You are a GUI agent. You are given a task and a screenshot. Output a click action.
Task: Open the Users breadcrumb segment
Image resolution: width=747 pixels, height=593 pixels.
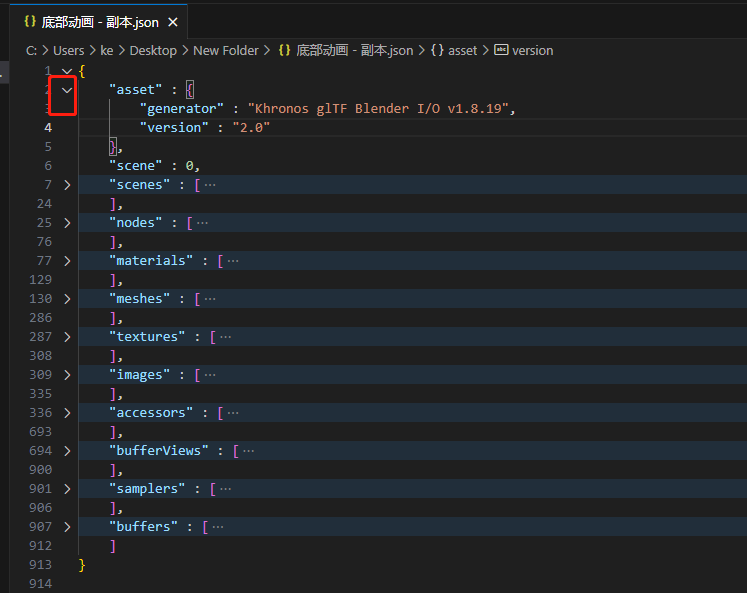(x=69, y=50)
